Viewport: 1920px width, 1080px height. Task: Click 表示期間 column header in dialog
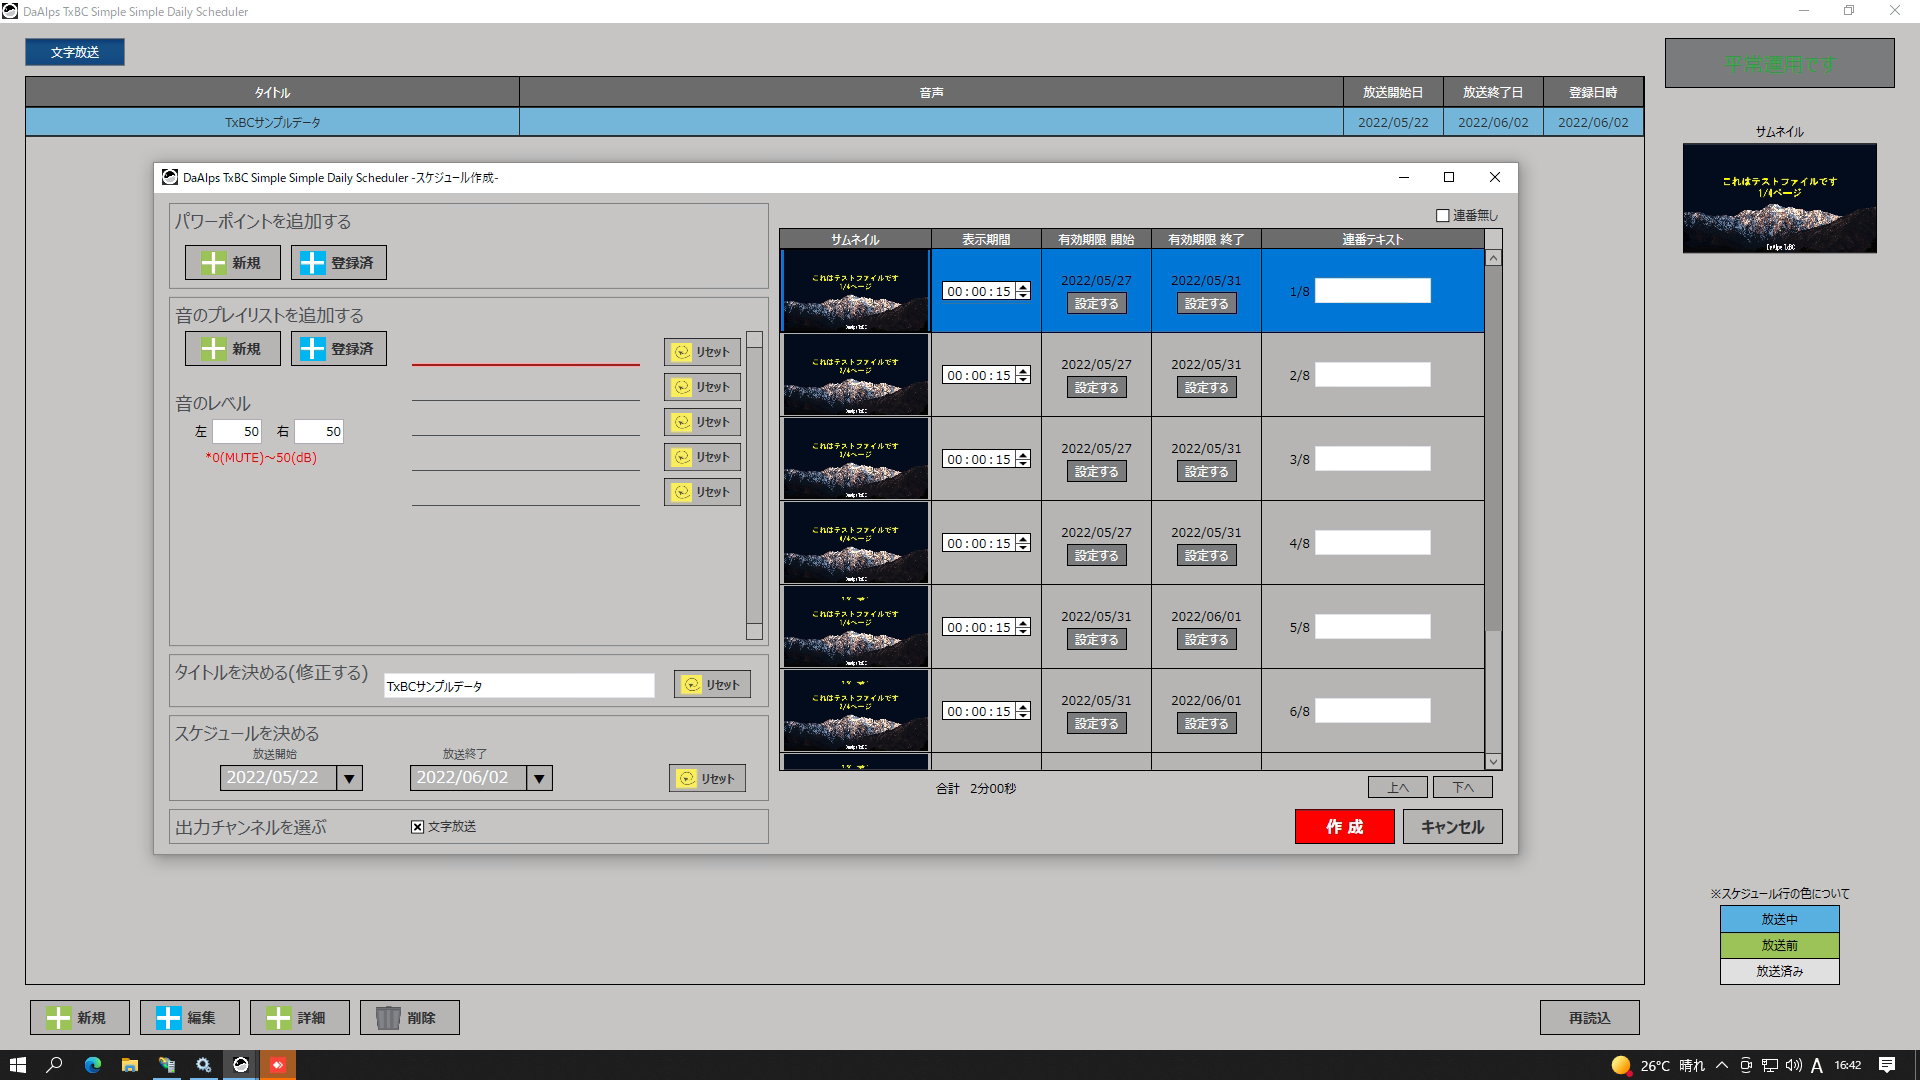(986, 239)
